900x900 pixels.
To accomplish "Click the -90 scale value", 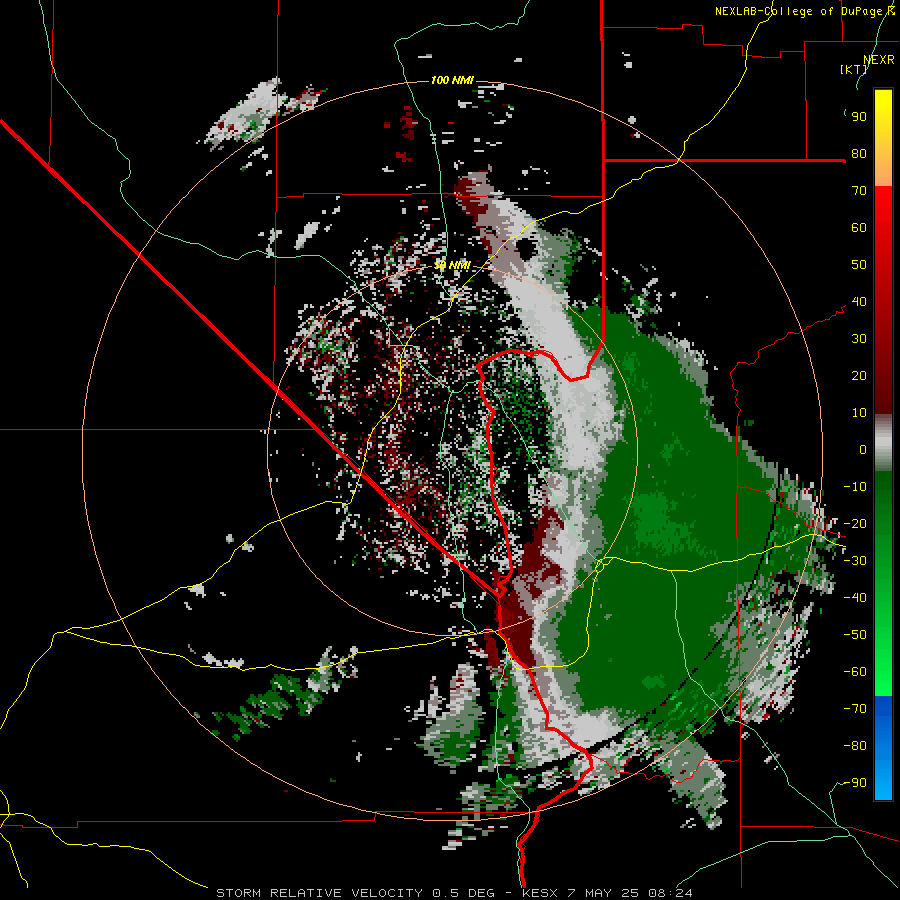I will (x=855, y=783).
